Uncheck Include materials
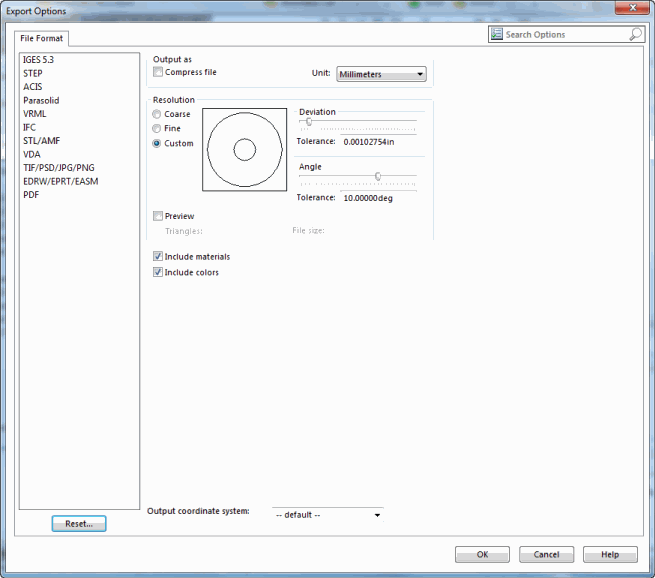The image size is (655, 578). pyautogui.click(x=157, y=256)
